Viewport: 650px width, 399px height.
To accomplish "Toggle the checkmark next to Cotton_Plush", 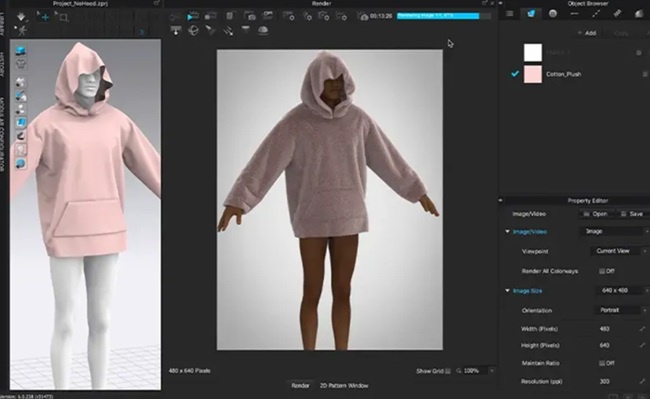I will [x=515, y=74].
